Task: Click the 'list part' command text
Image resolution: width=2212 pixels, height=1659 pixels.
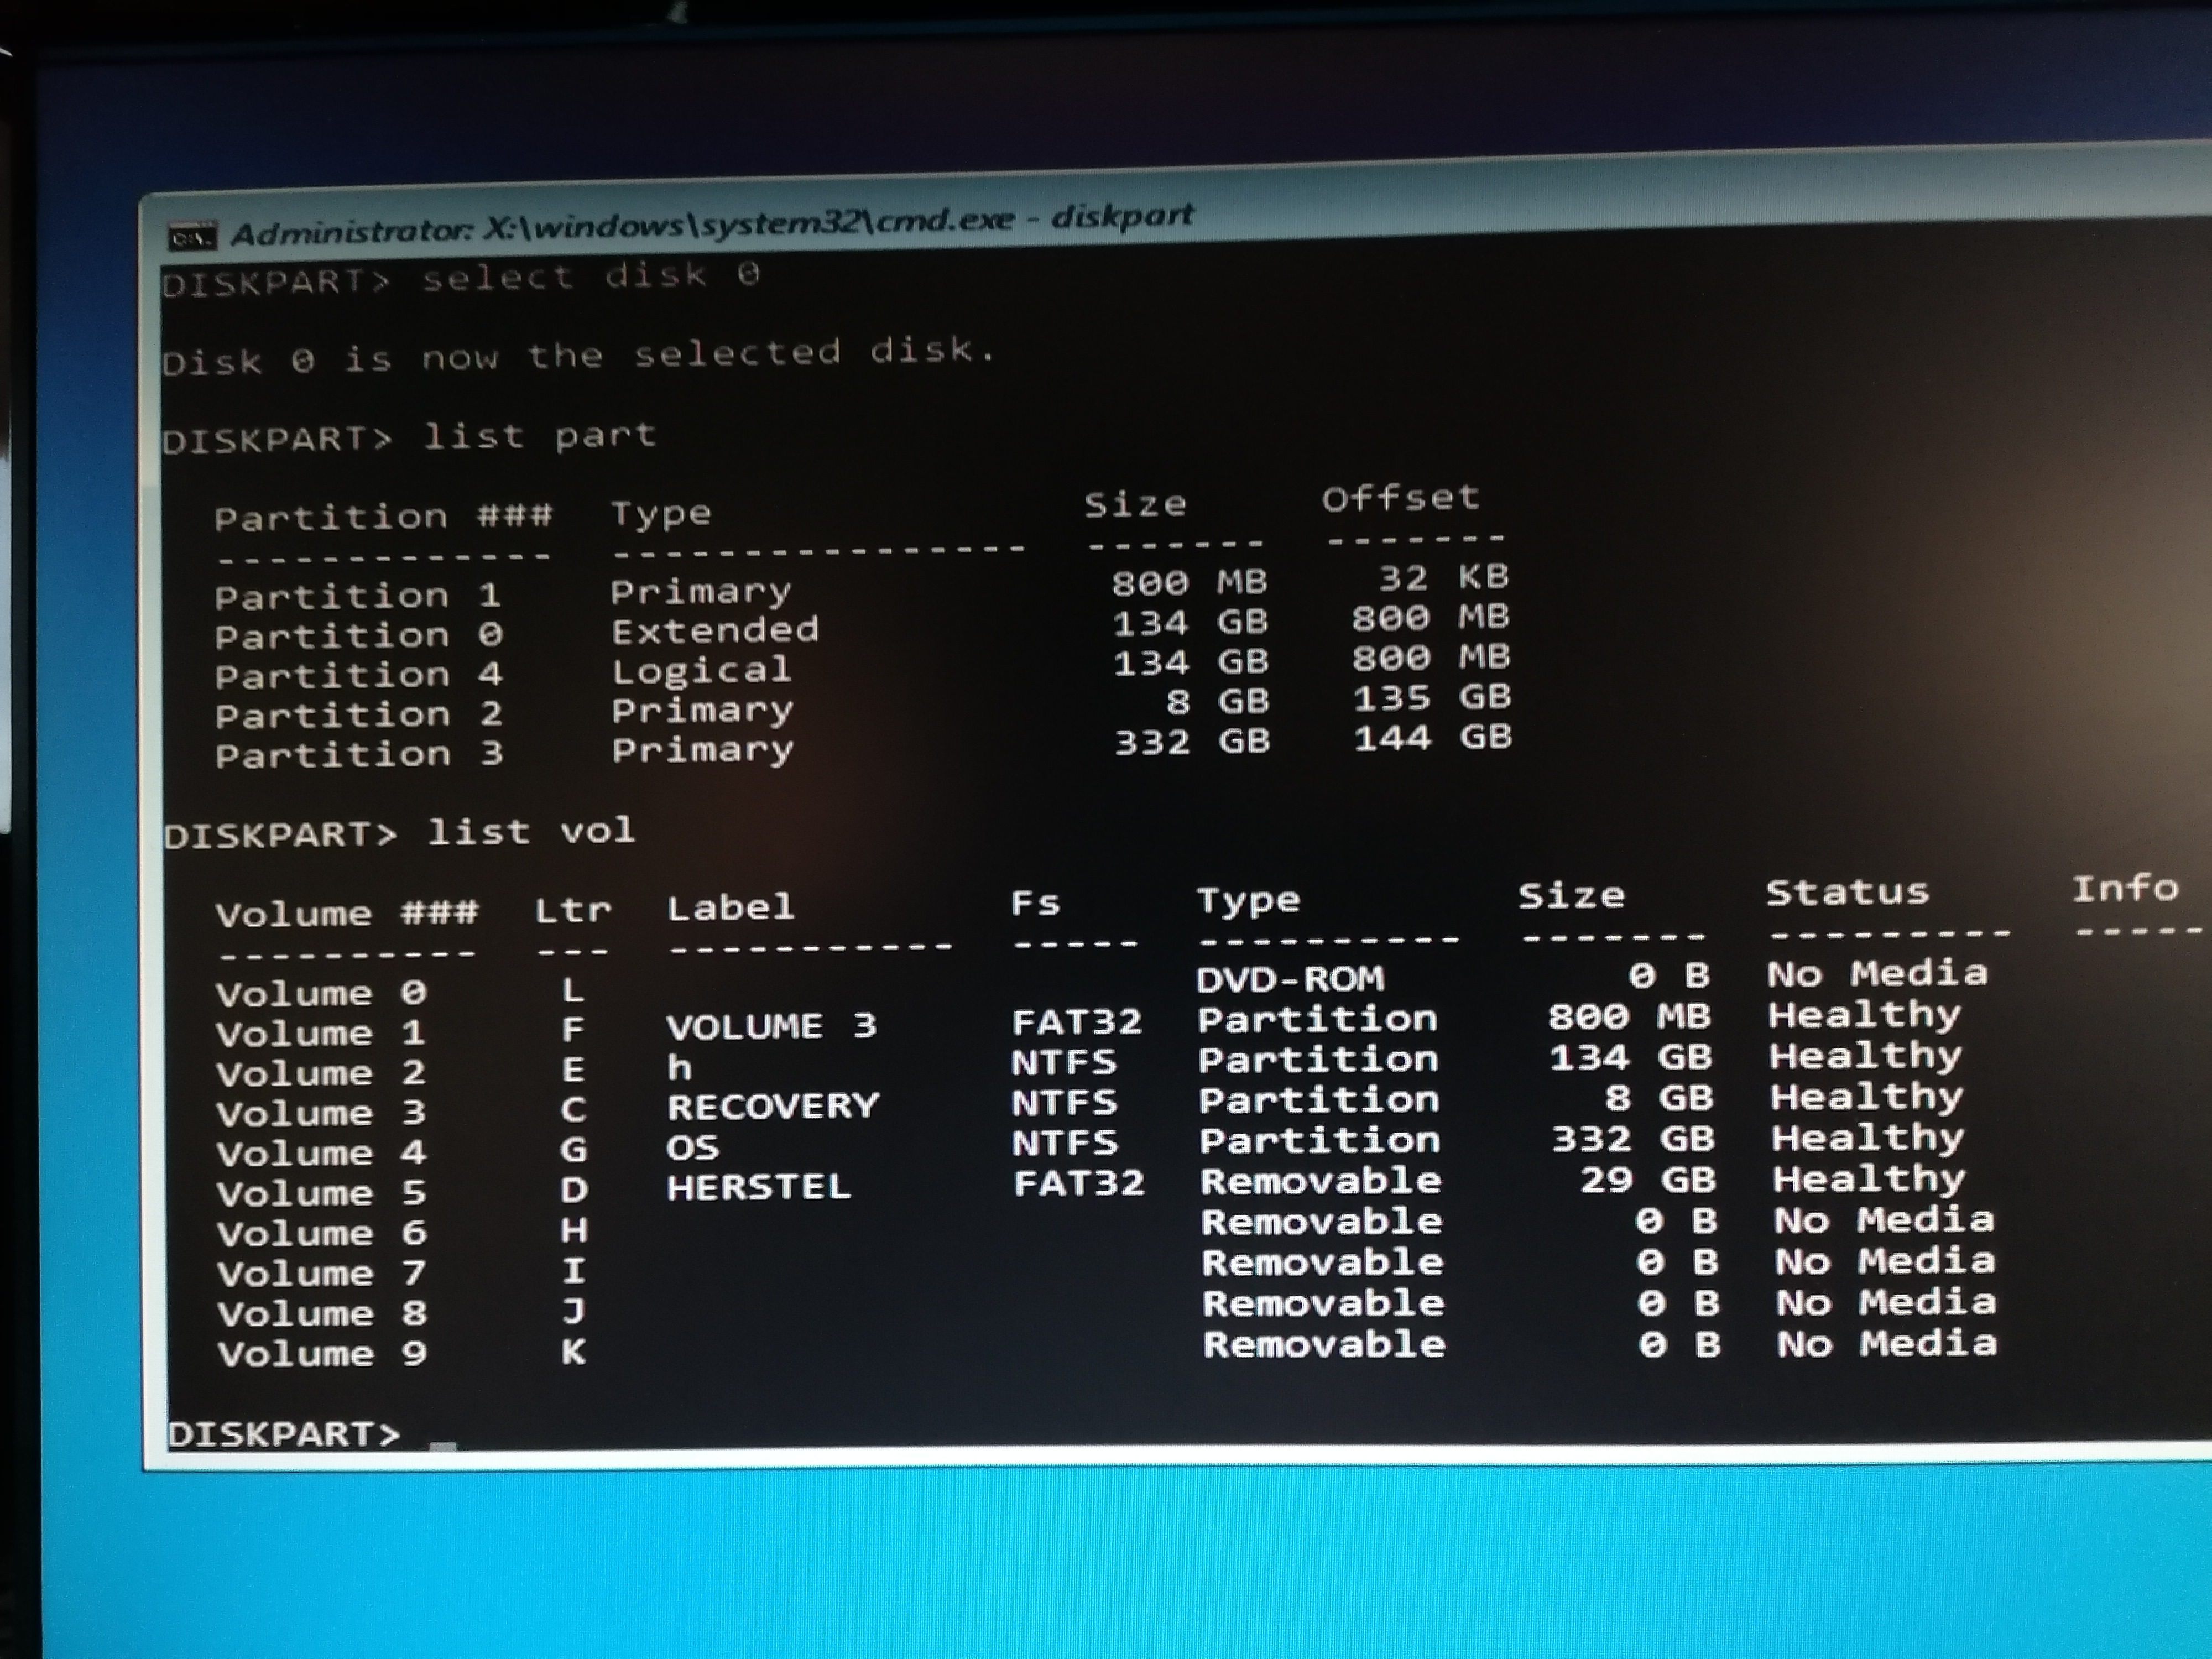Action: point(539,436)
